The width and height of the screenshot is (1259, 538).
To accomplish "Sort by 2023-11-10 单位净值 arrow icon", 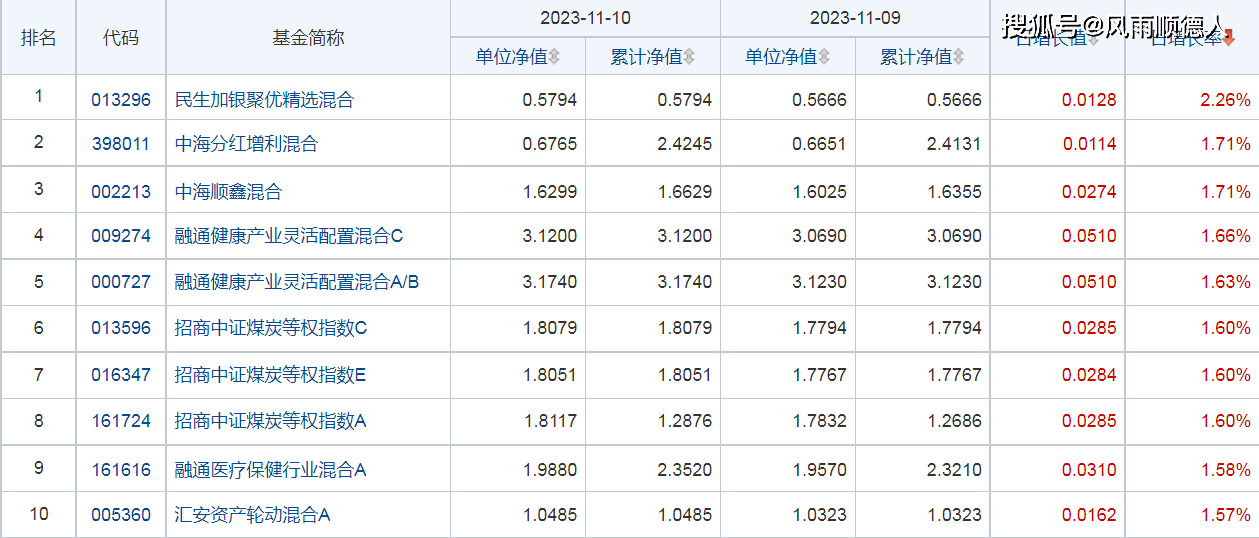I will (x=555, y=57).
